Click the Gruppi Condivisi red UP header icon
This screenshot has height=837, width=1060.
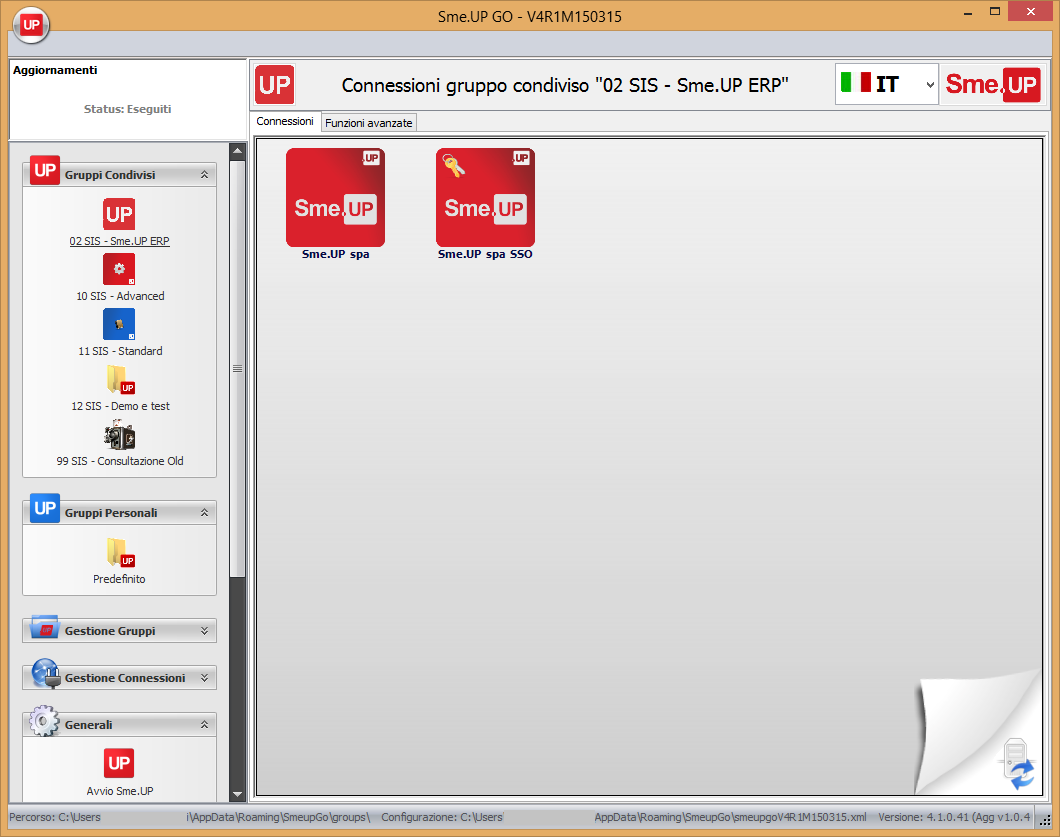click(x=45, y=170)
